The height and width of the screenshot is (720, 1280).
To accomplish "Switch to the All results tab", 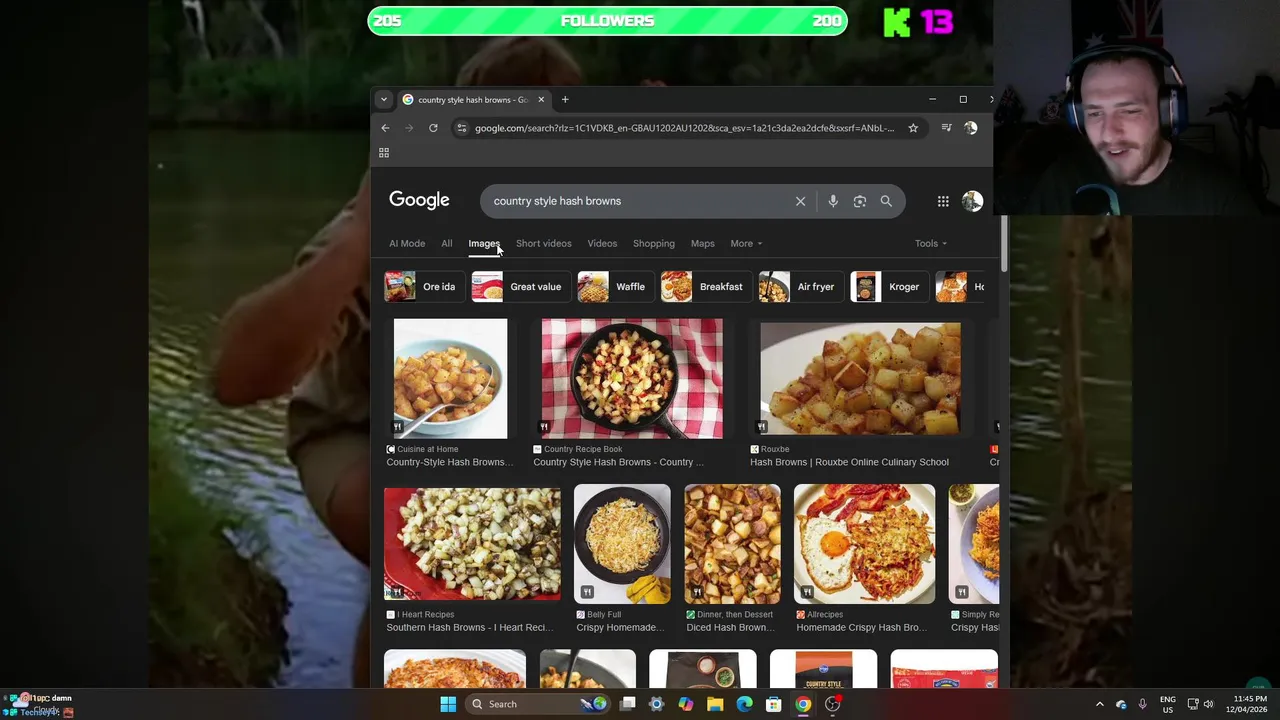I will click(x=447, y=243).
